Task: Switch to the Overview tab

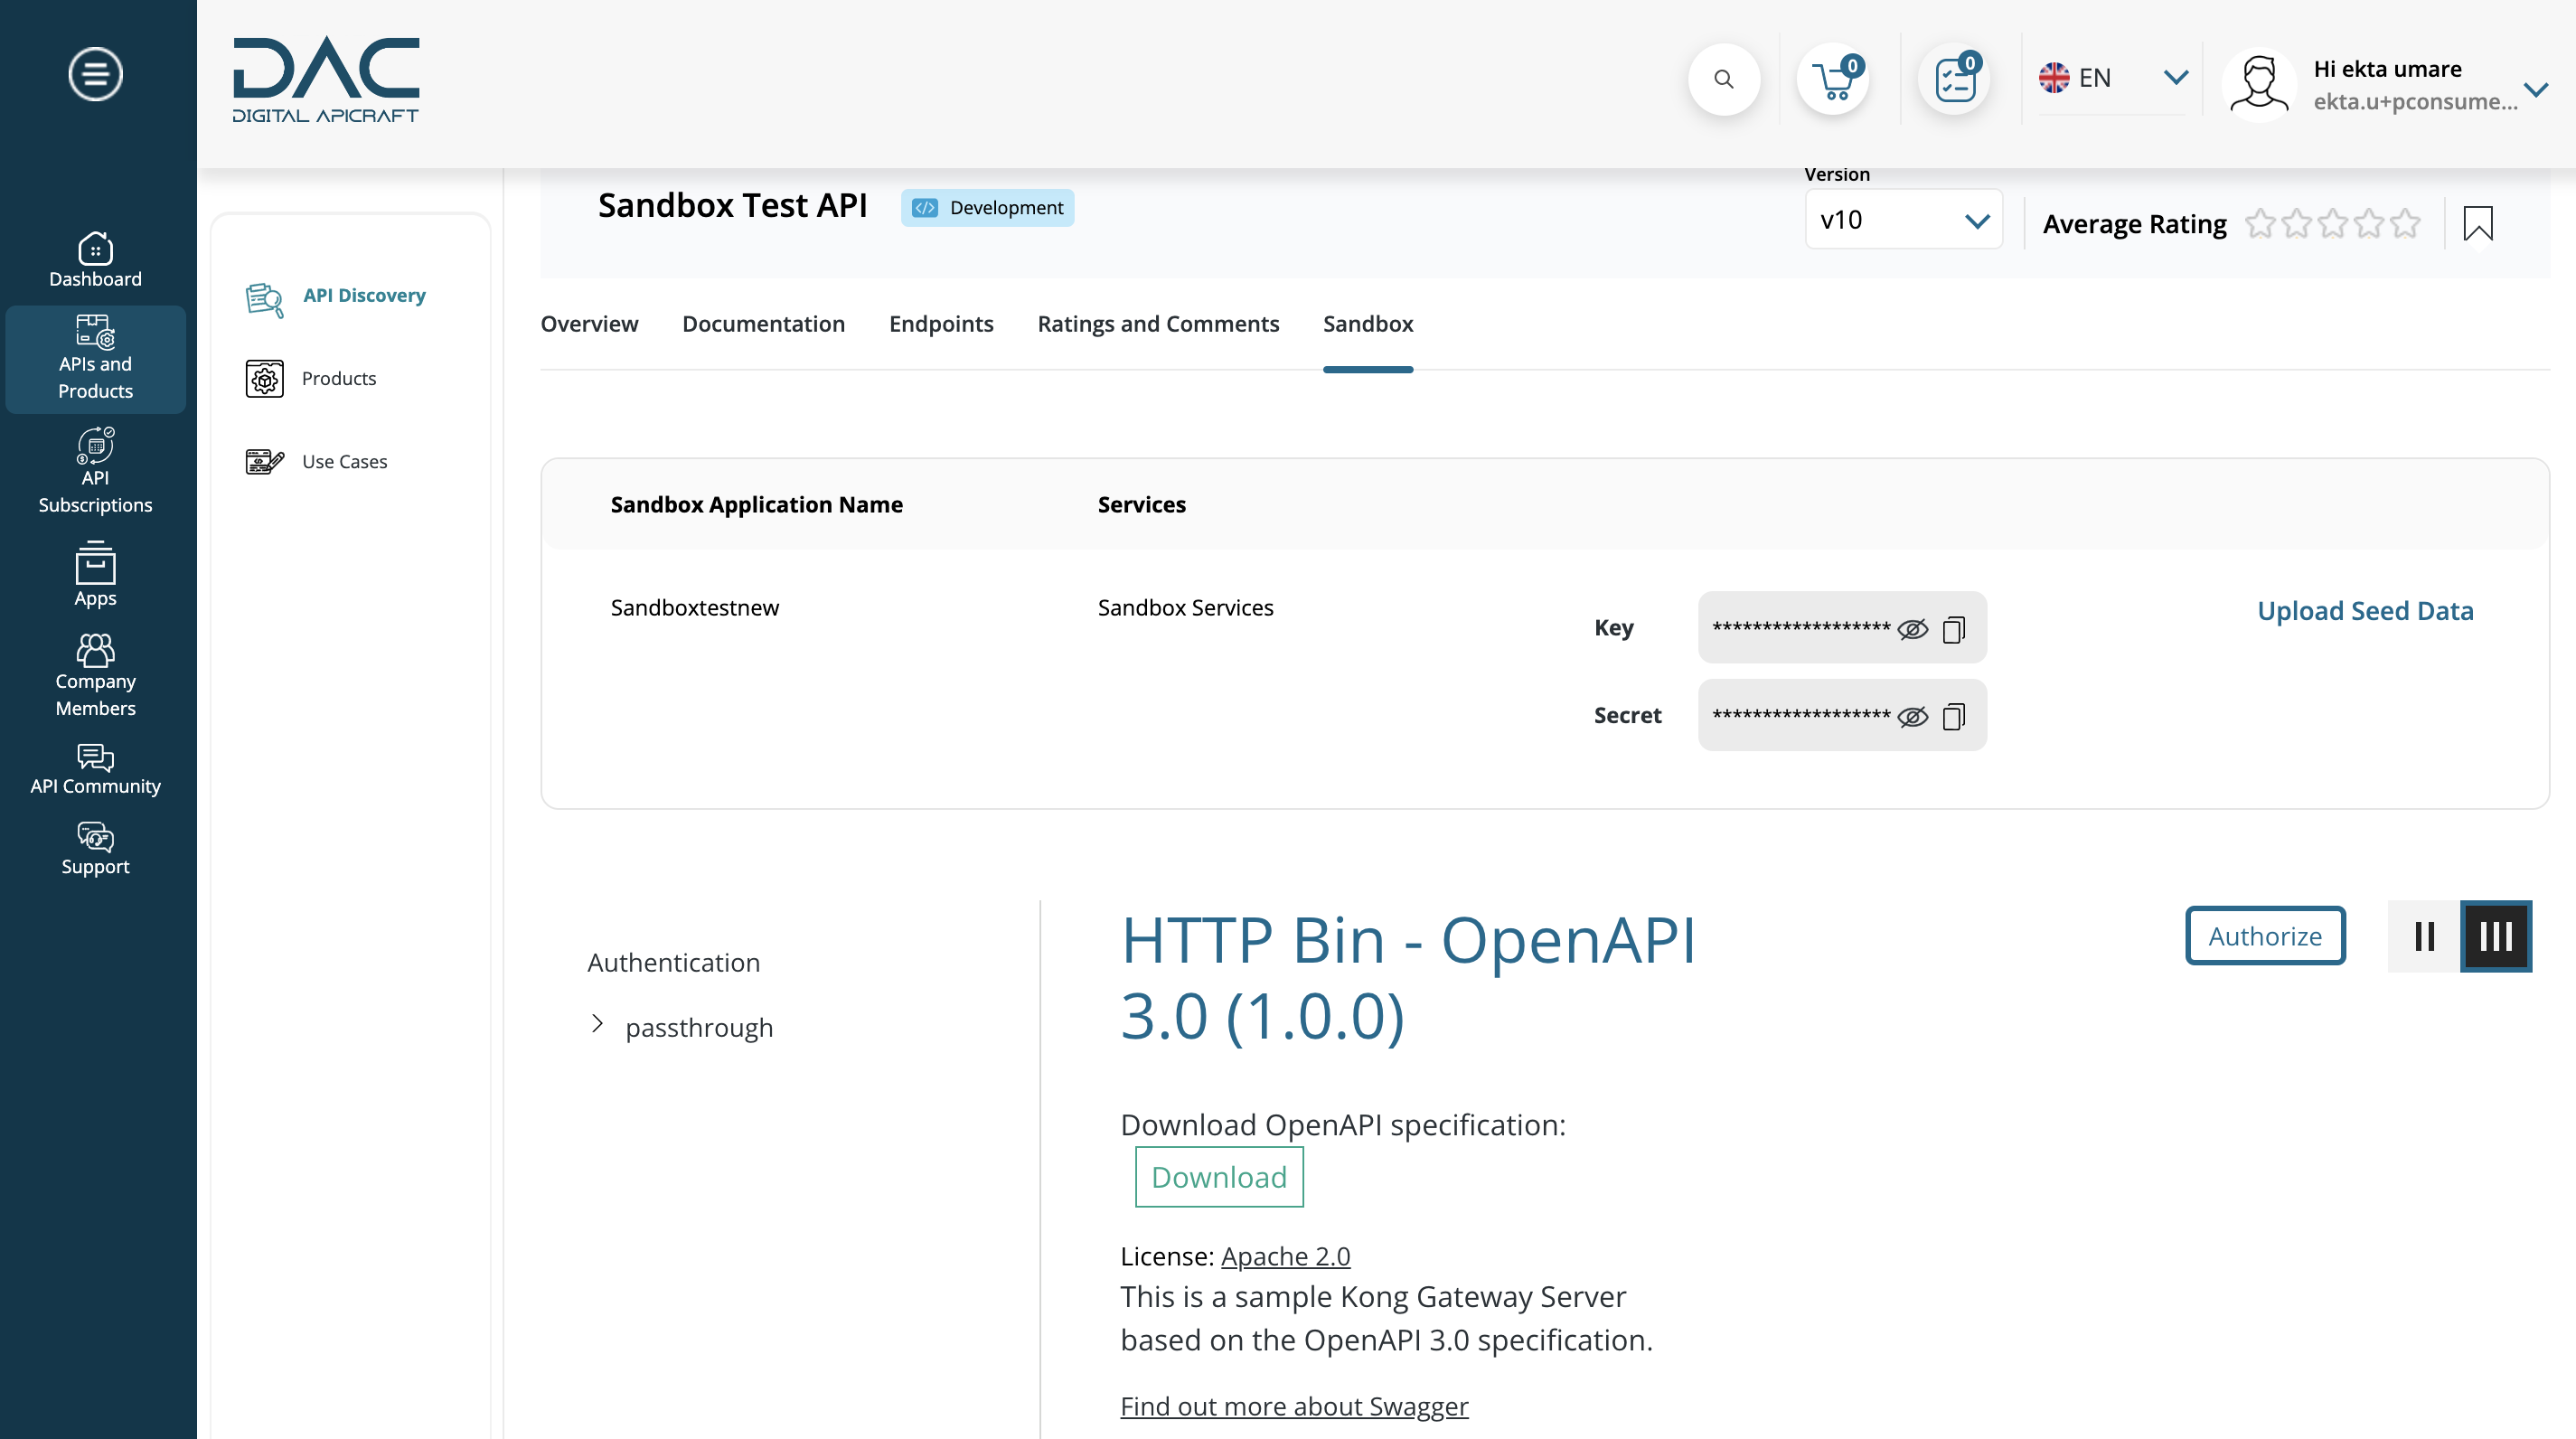Action: click(x=589, y=324)
